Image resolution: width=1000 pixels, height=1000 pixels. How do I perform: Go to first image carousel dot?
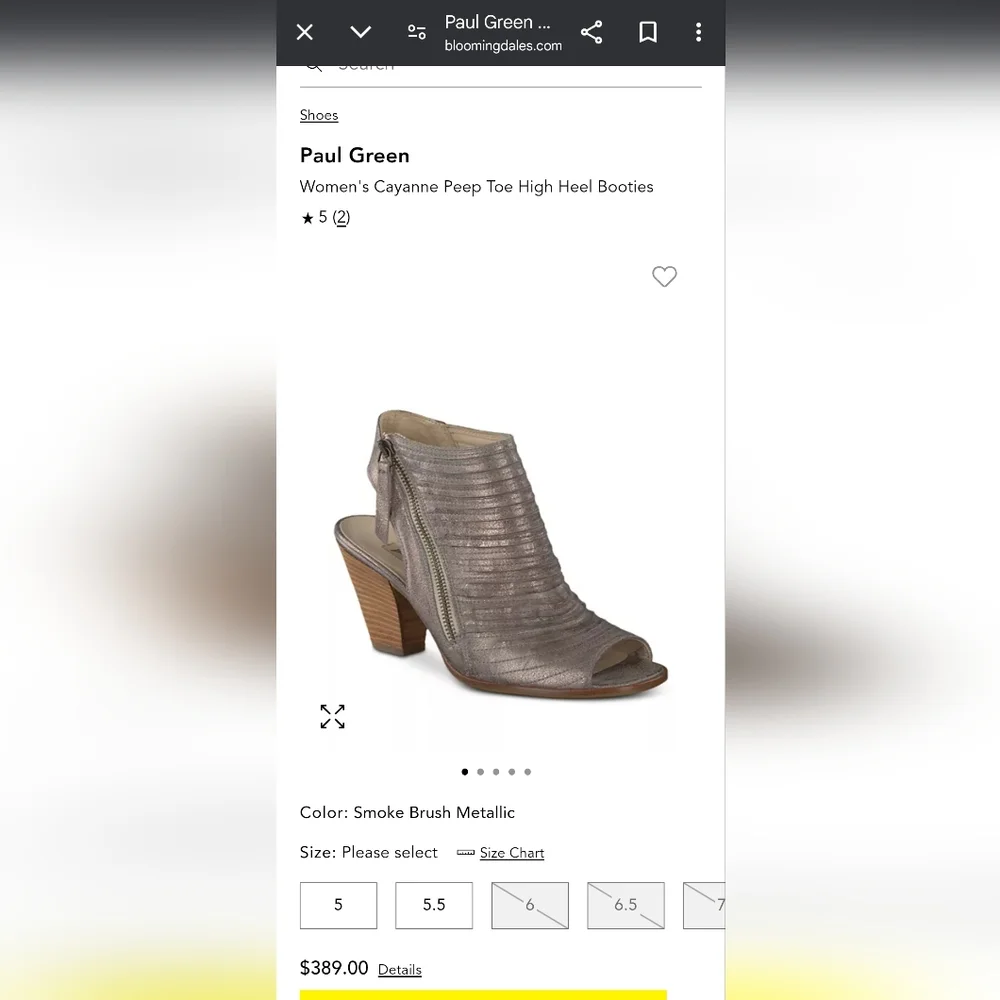click(465, 772)
